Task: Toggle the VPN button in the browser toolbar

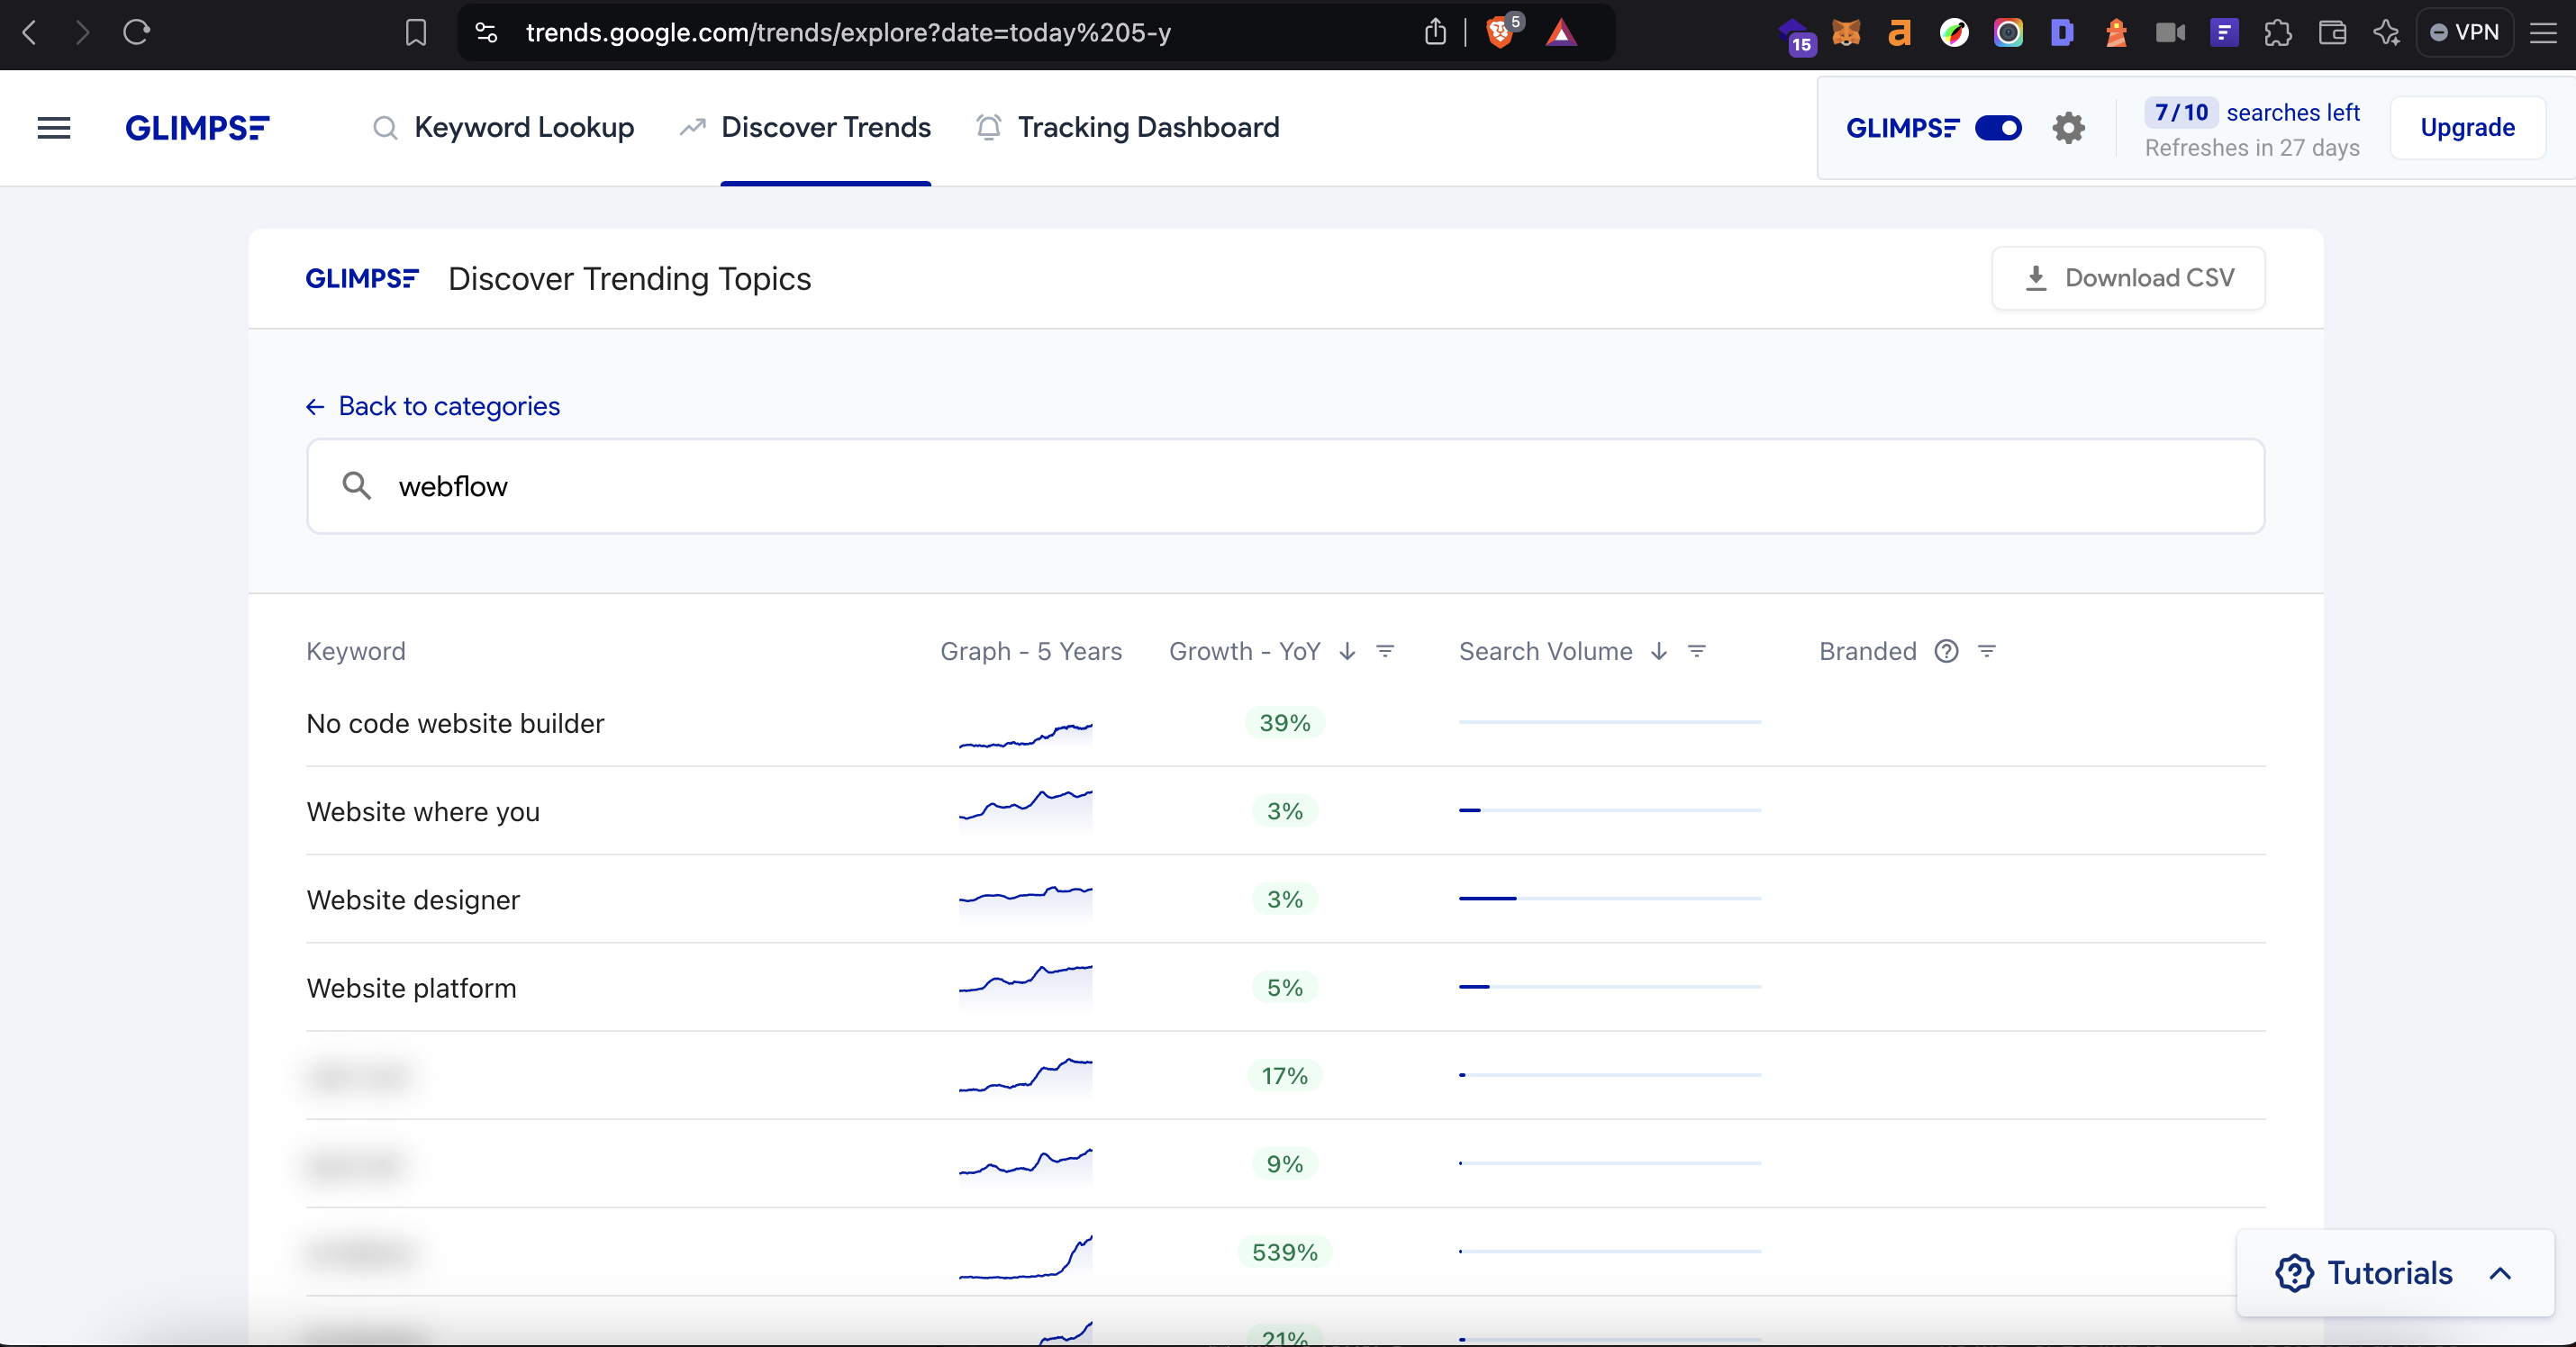Action: coord(2465,33)
